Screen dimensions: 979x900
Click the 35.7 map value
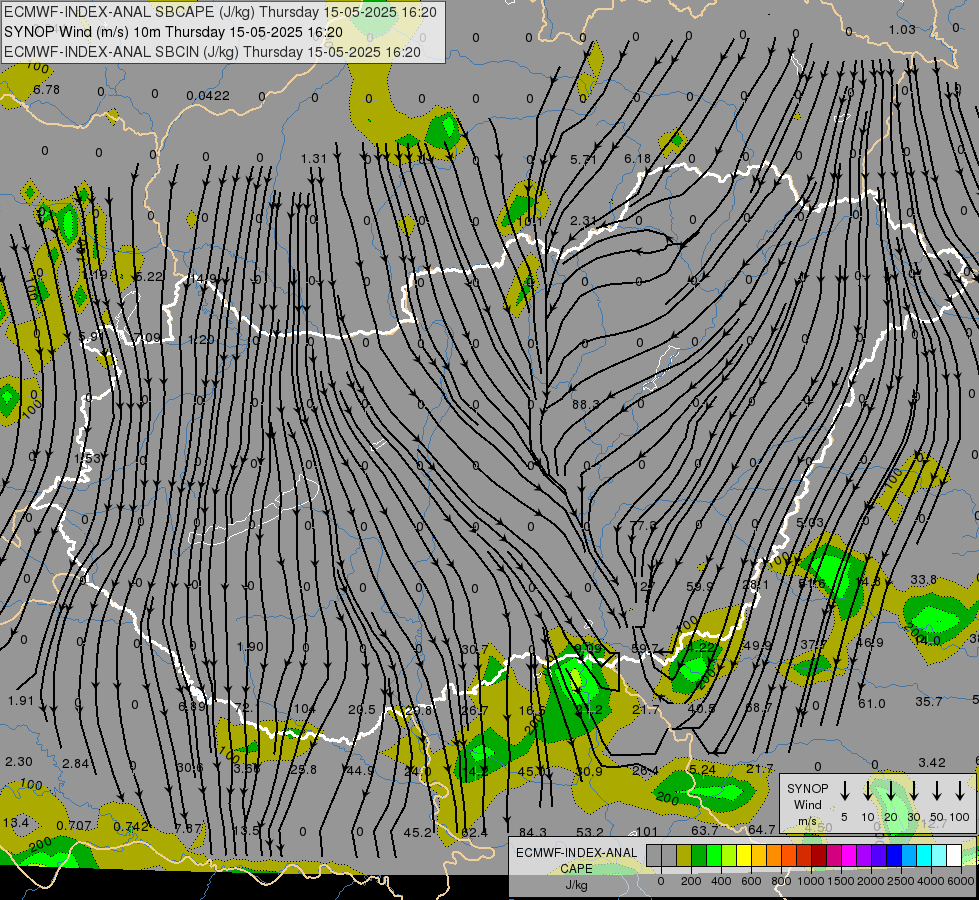pos(928,701)
